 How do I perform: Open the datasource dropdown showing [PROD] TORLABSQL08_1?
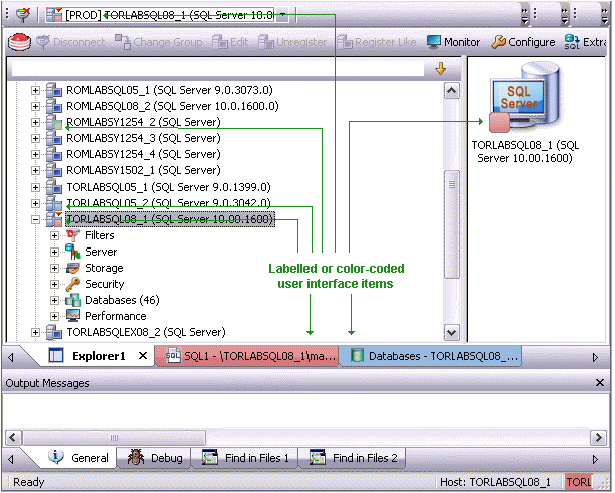click(x=282, y=15)
